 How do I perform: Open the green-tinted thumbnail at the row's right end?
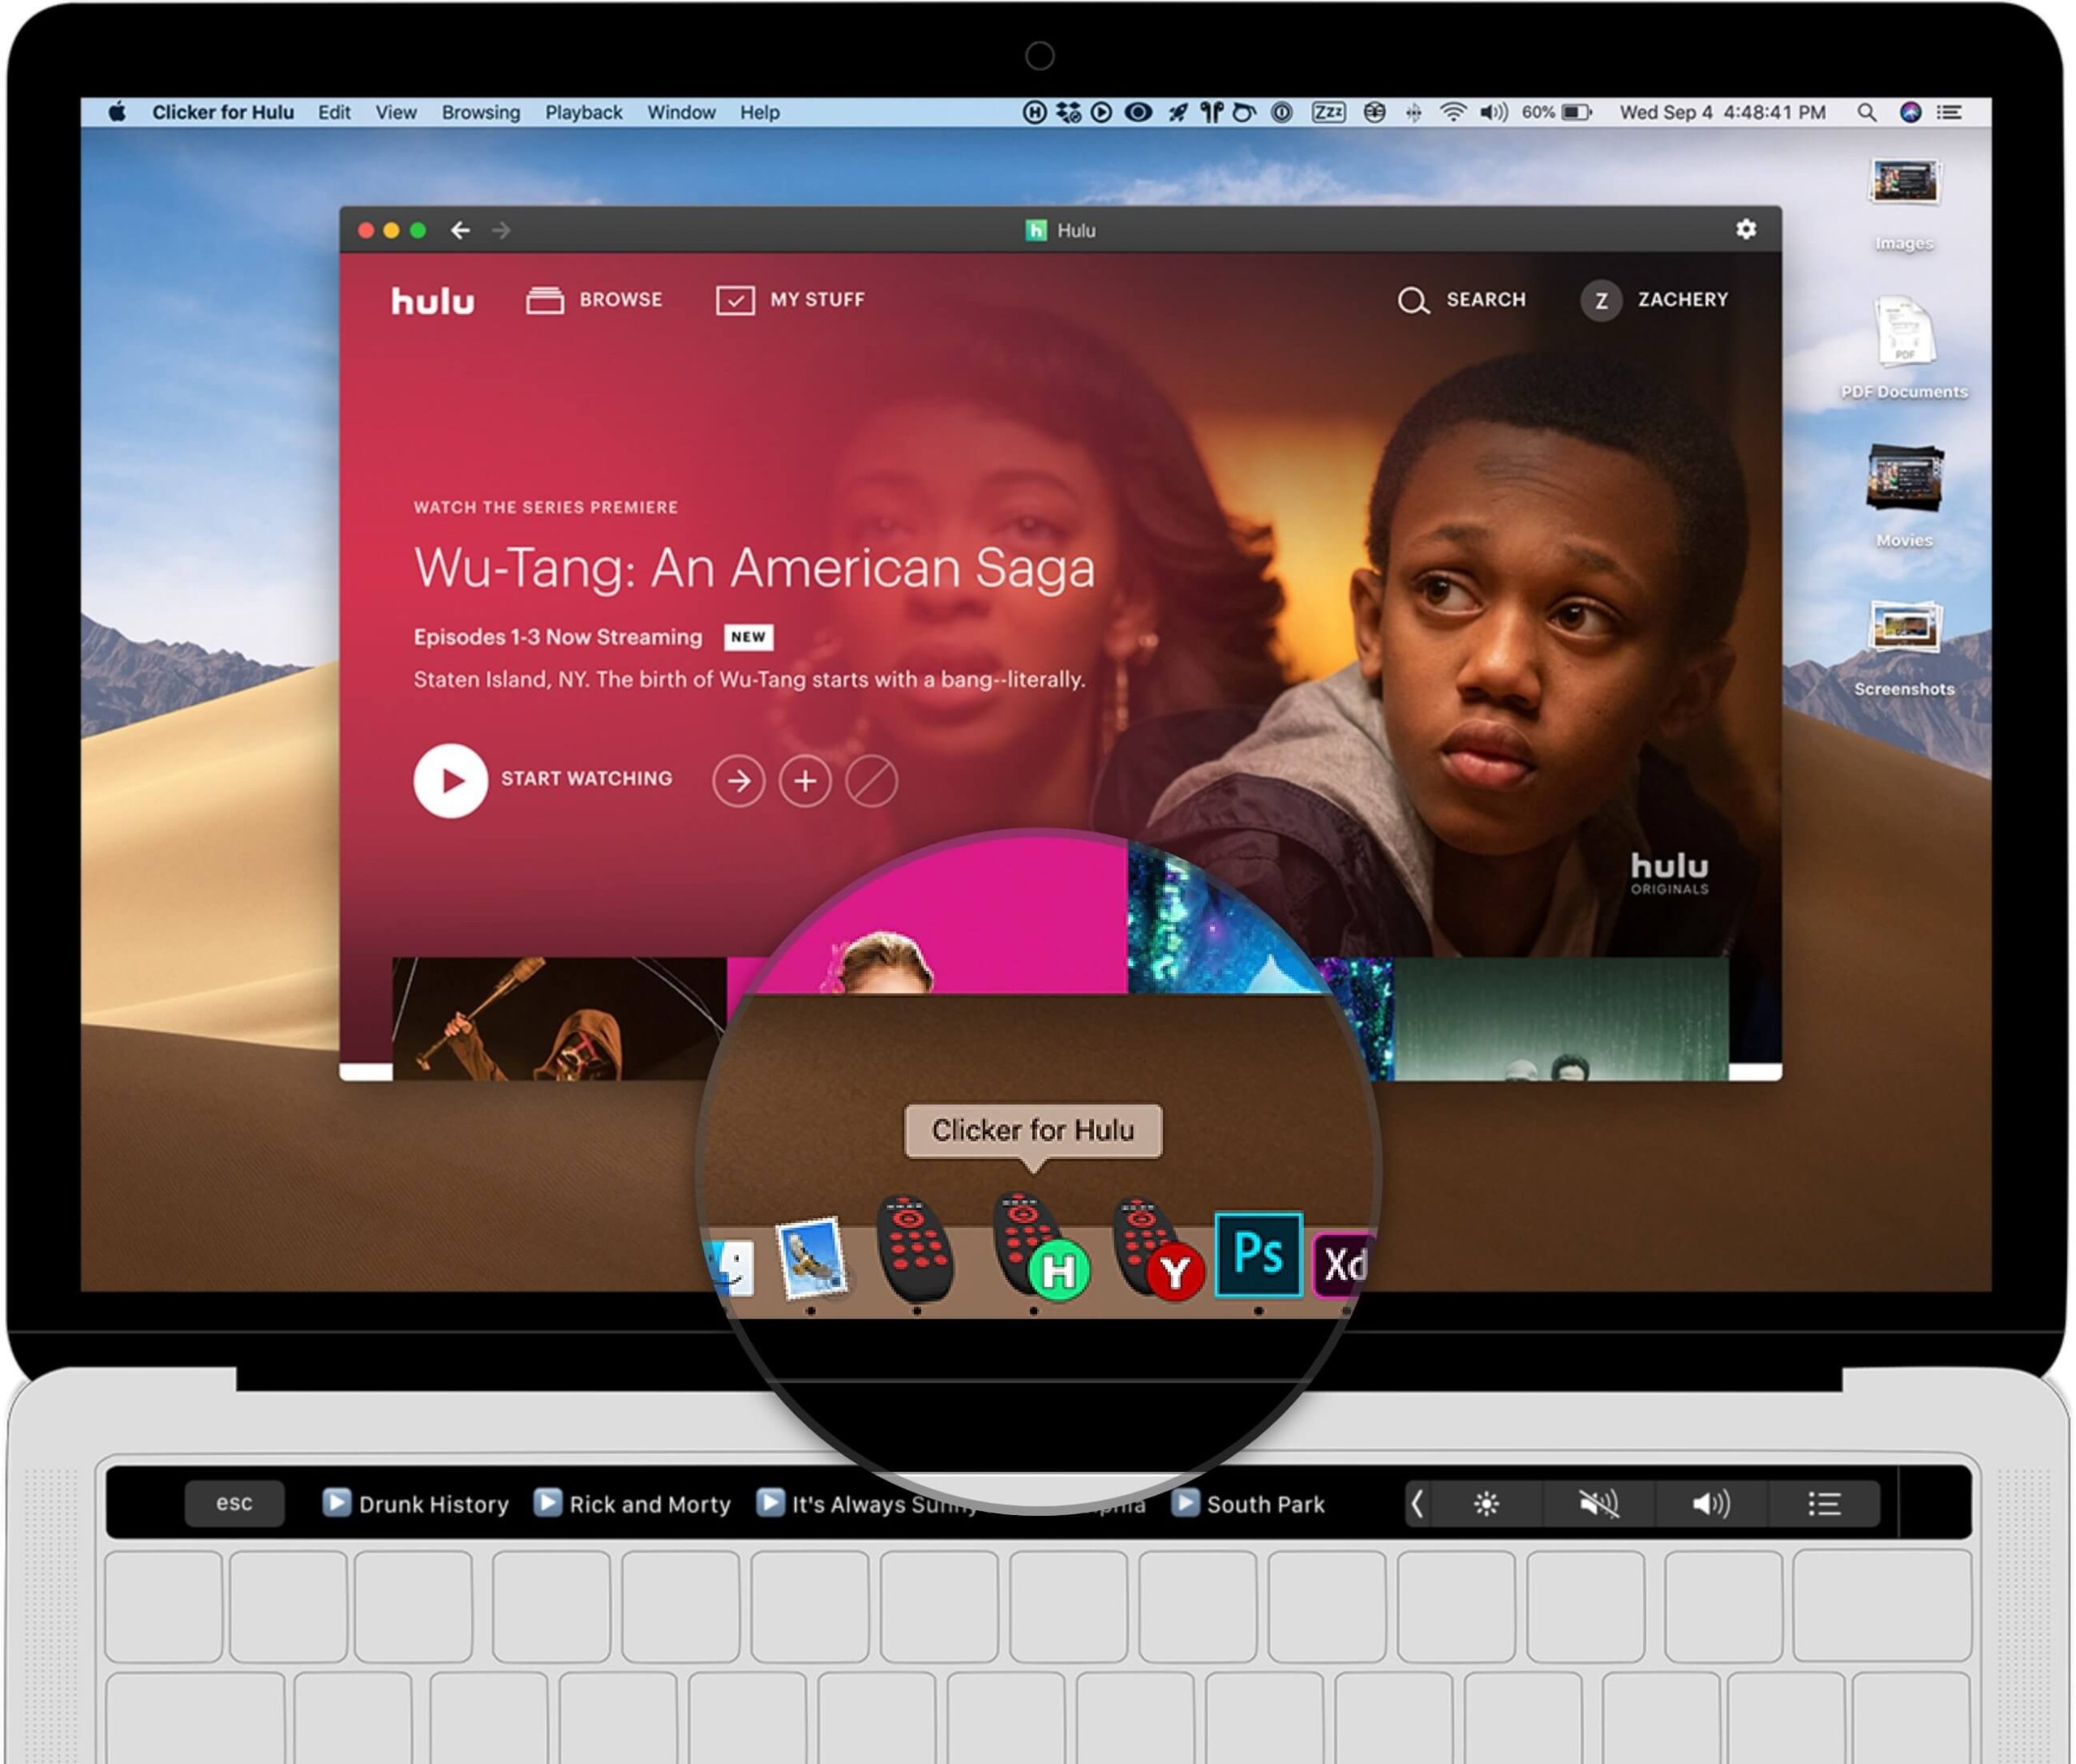(1560, 1018)
